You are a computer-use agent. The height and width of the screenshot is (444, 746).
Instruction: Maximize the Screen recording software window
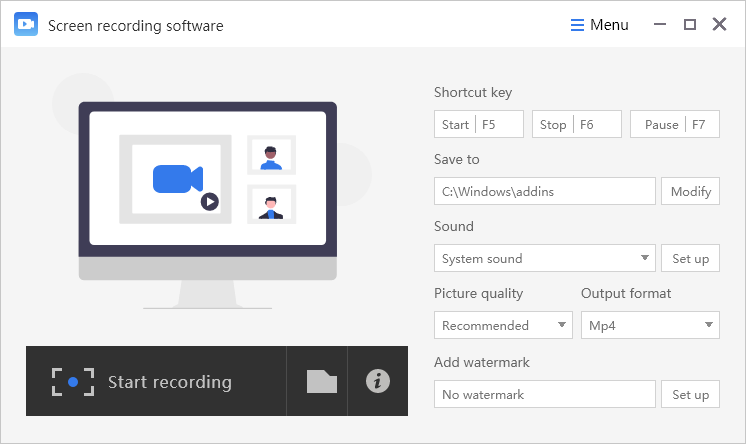690,24
